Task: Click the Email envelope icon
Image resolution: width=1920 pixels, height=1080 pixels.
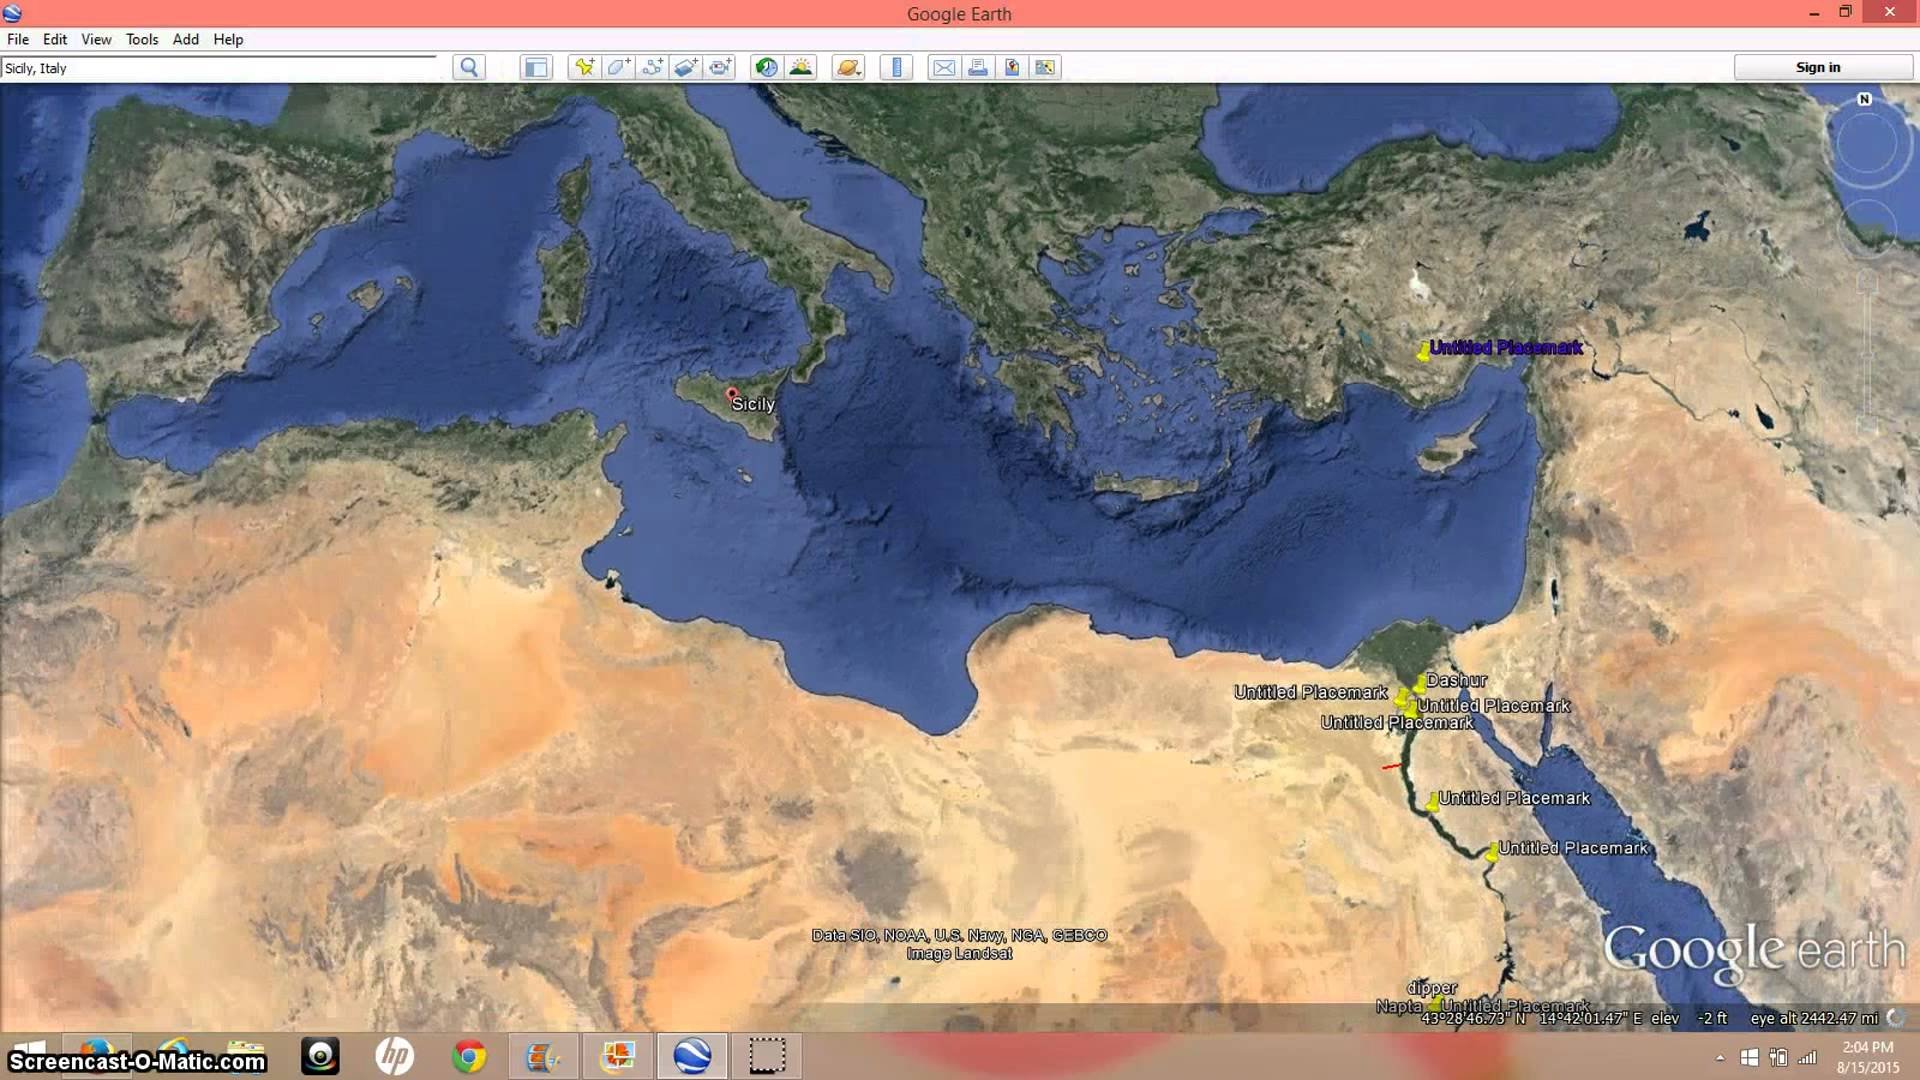Action: click(944, 67)
